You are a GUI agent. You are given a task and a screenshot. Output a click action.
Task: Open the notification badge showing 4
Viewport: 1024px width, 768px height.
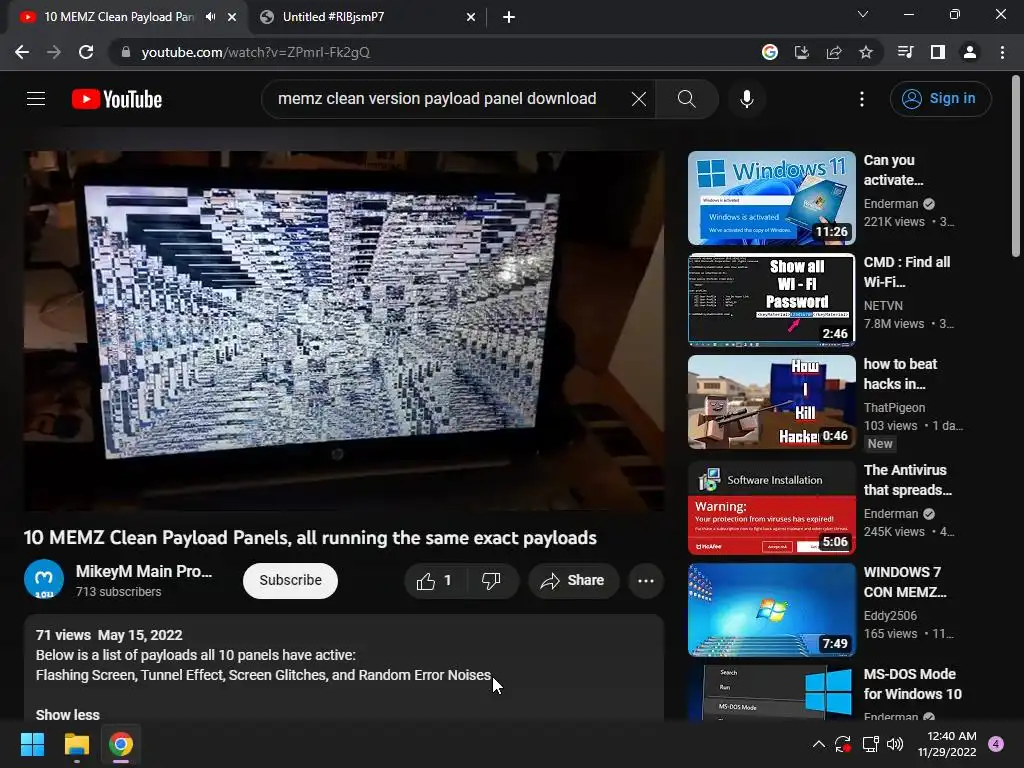996,744
